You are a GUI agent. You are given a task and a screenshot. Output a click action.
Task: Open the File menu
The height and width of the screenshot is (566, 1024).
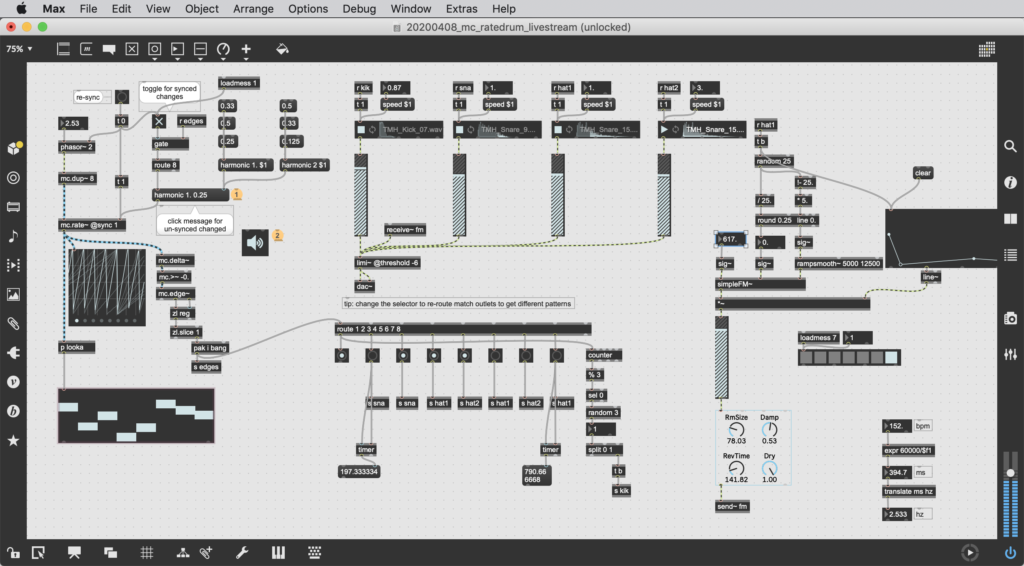[88, 8]
